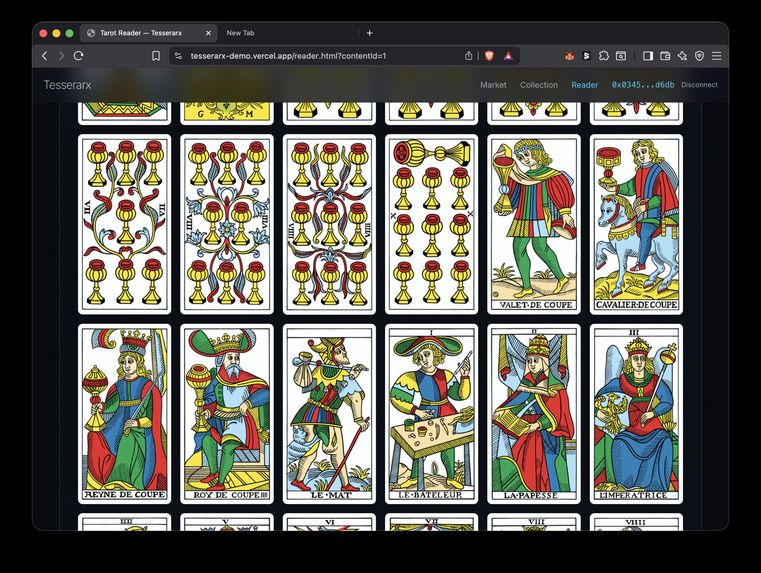Bookmark this page using the bookmark icon

click(x=156, y=56)
